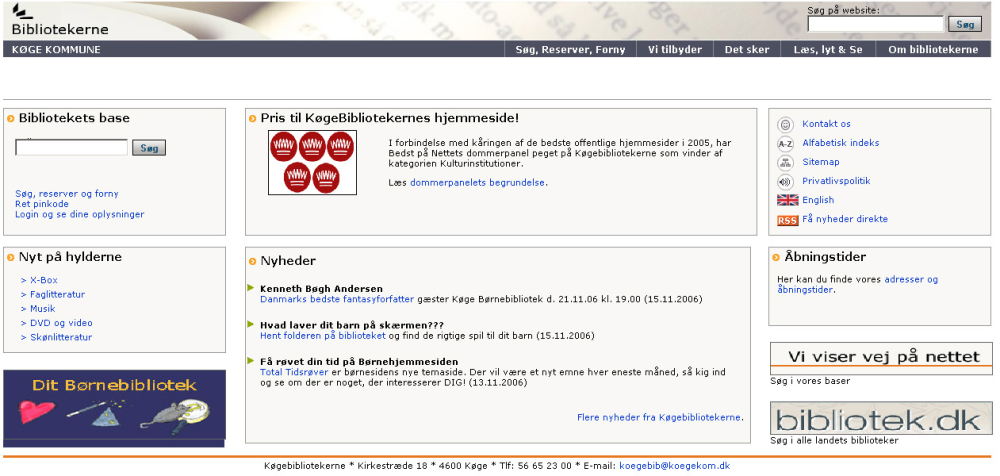Click Søg i vores baser caption

coord(810,382)
